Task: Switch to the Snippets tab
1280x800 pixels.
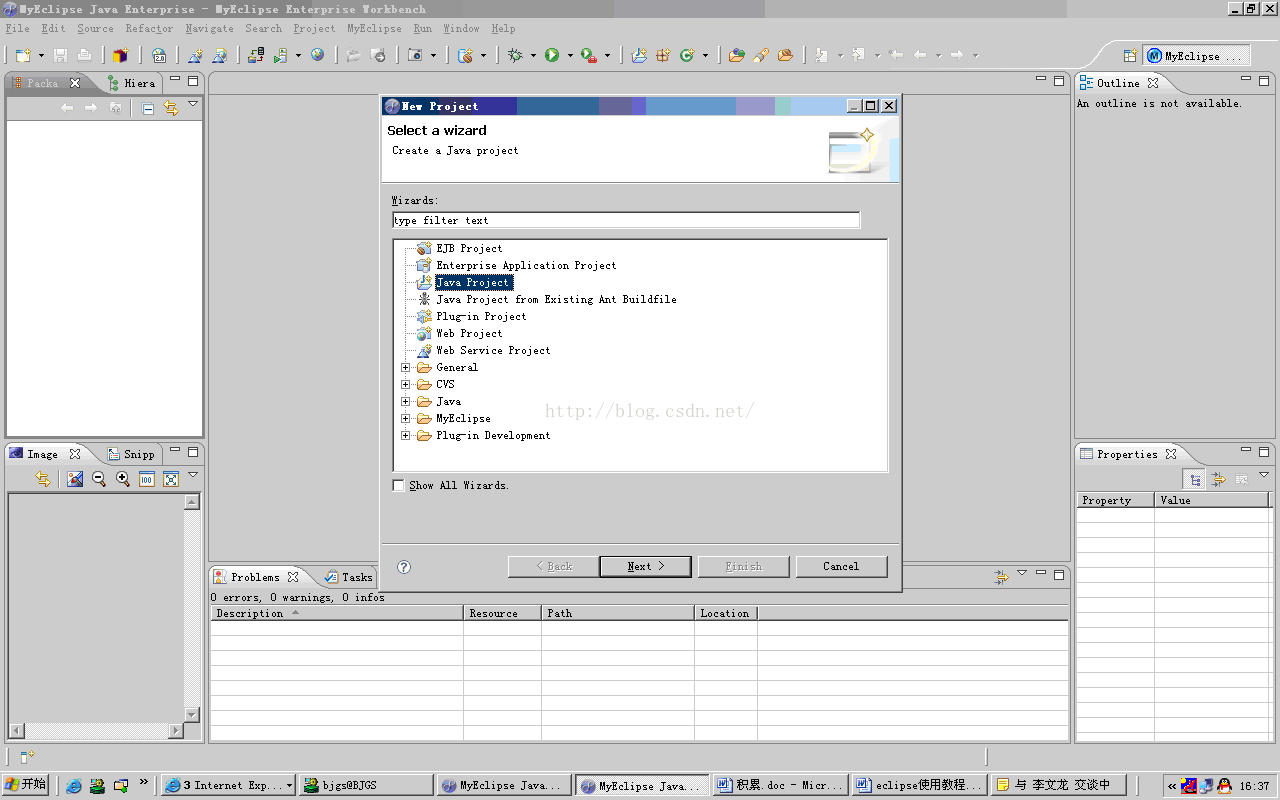Action: [x=130, y=454]
